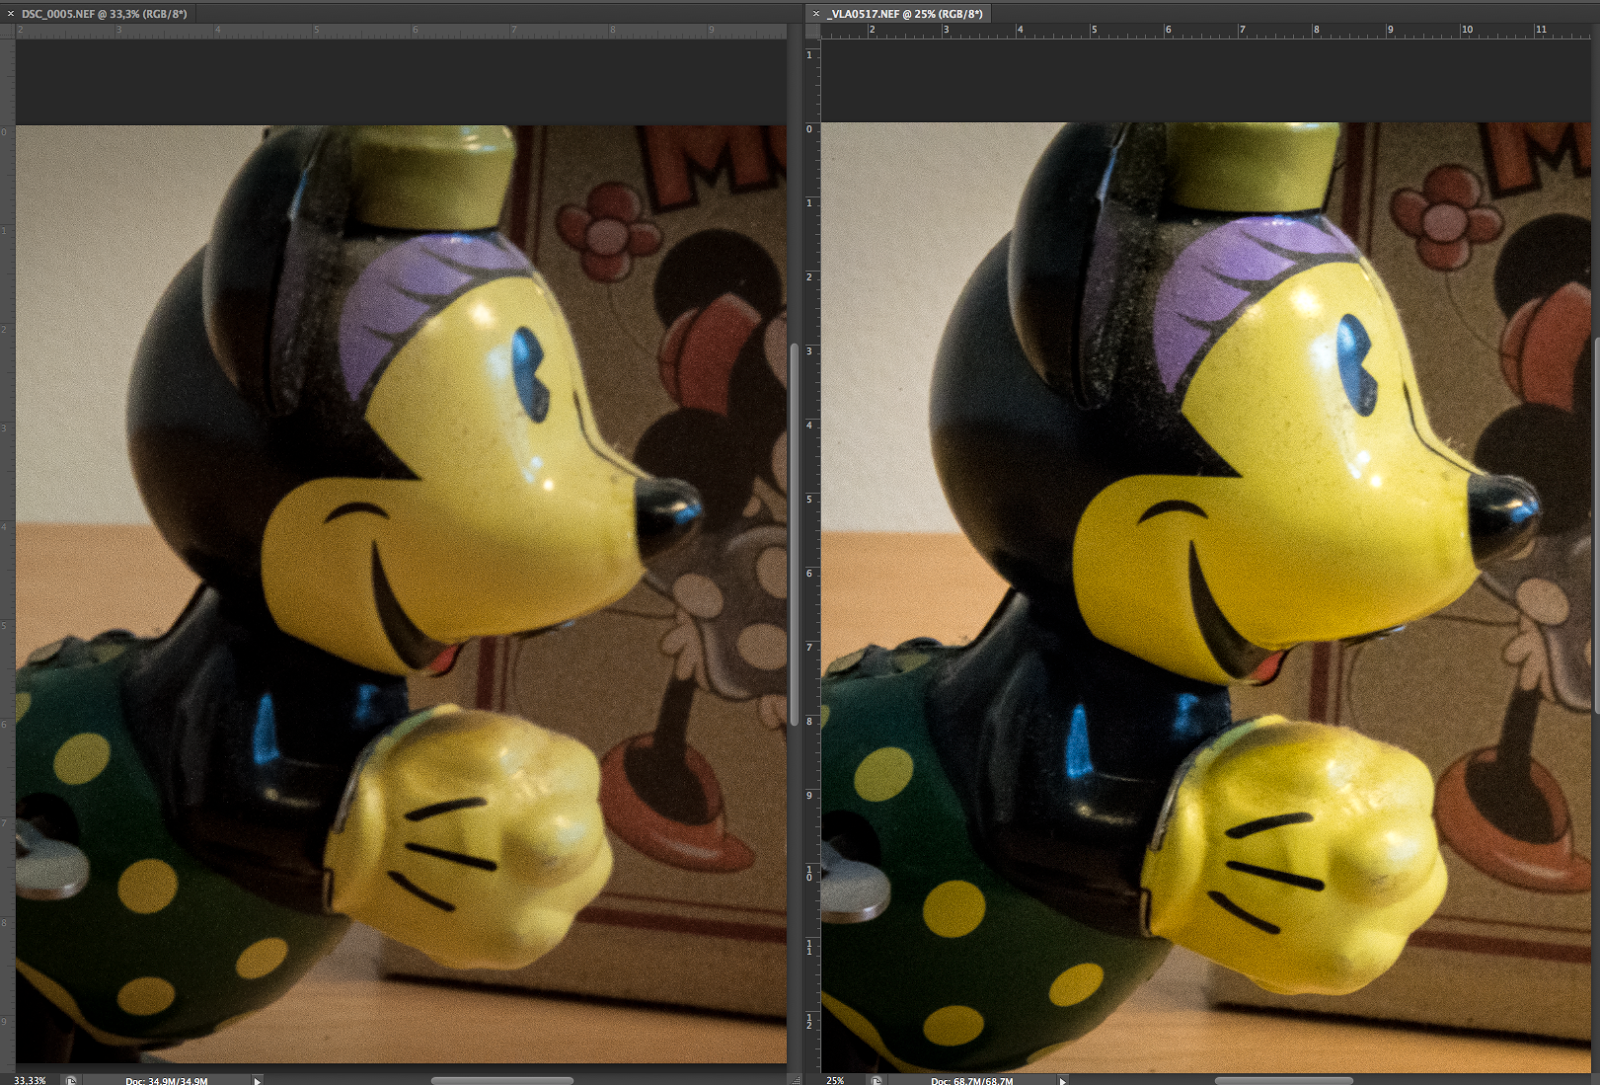Click the 25% zoom field
The width and height of the screenshot is (1600, 1085).
coord(835,1080)
